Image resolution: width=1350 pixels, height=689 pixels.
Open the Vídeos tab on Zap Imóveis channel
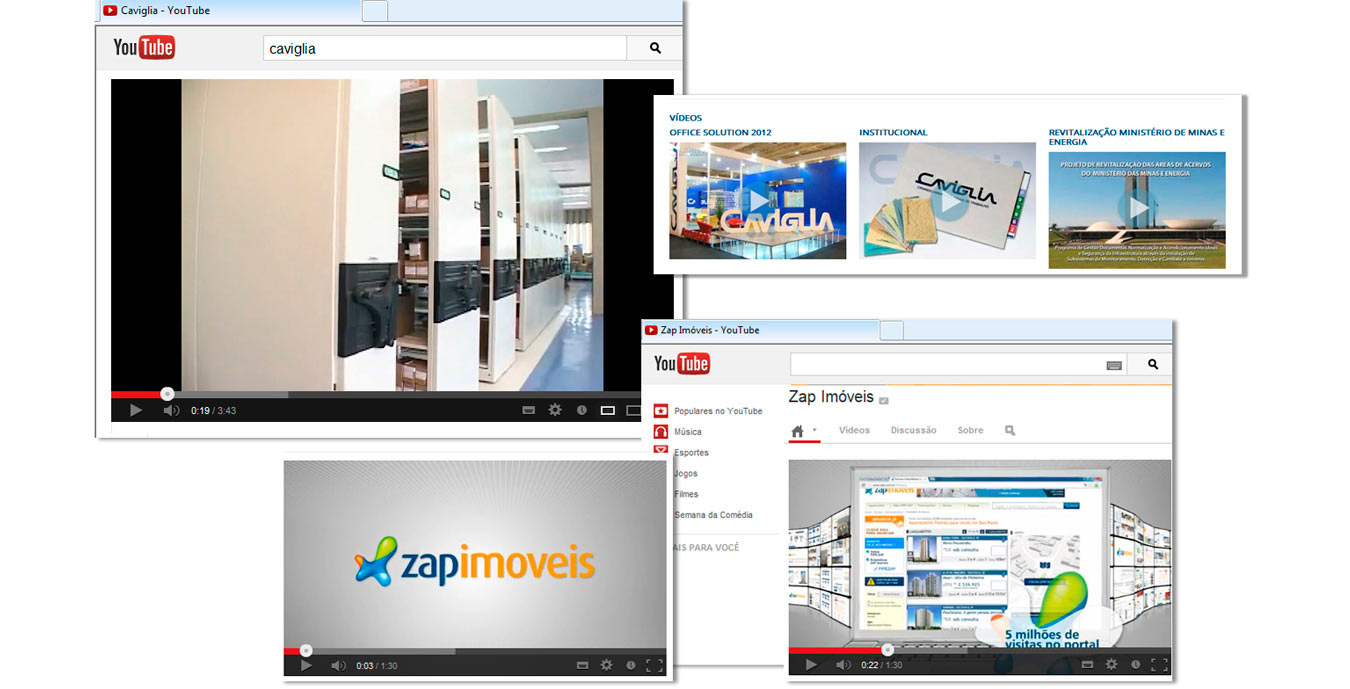854,430
